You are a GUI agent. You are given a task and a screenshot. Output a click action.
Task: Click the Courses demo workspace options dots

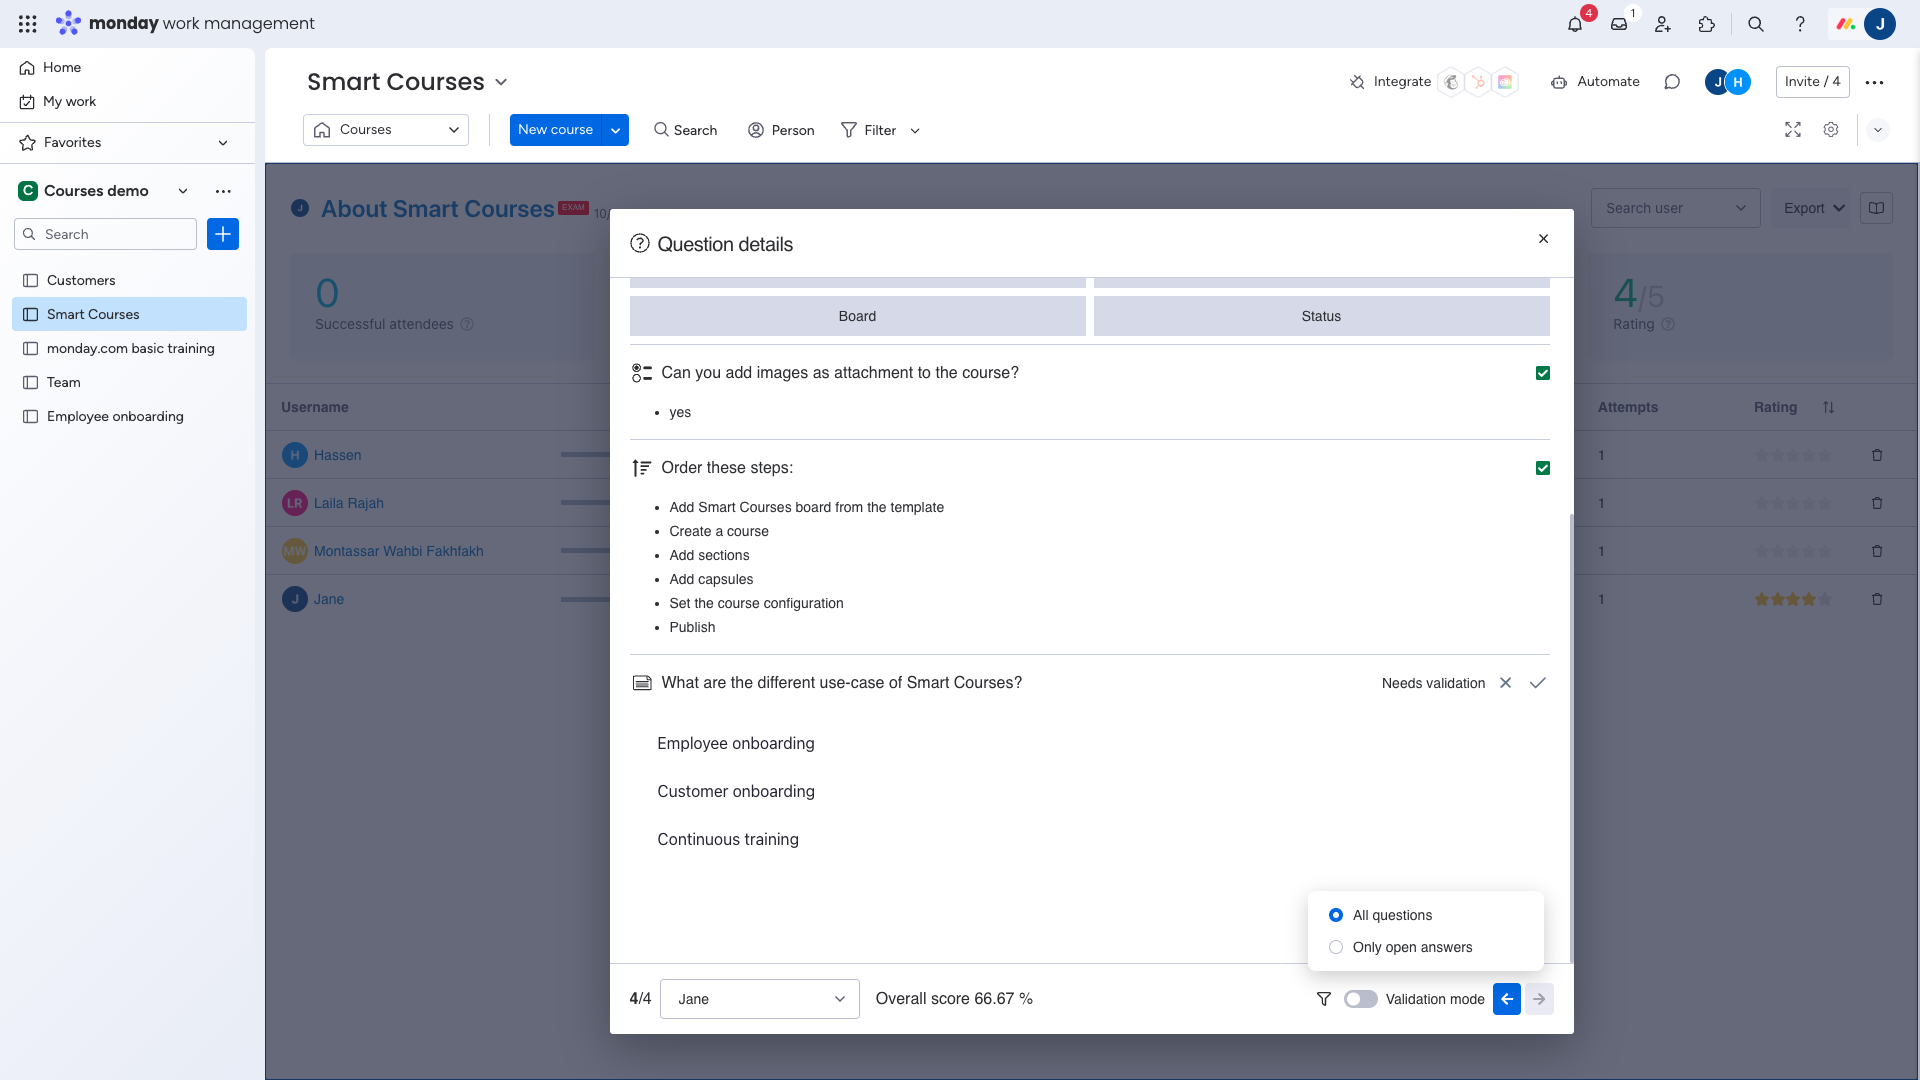pyautogui.click(x=223, y=191)
